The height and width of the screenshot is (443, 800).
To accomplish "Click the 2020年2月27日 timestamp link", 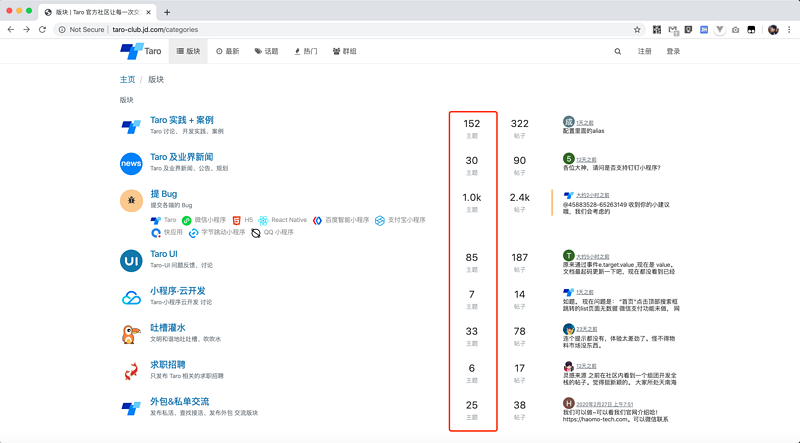I will (605, 404).
